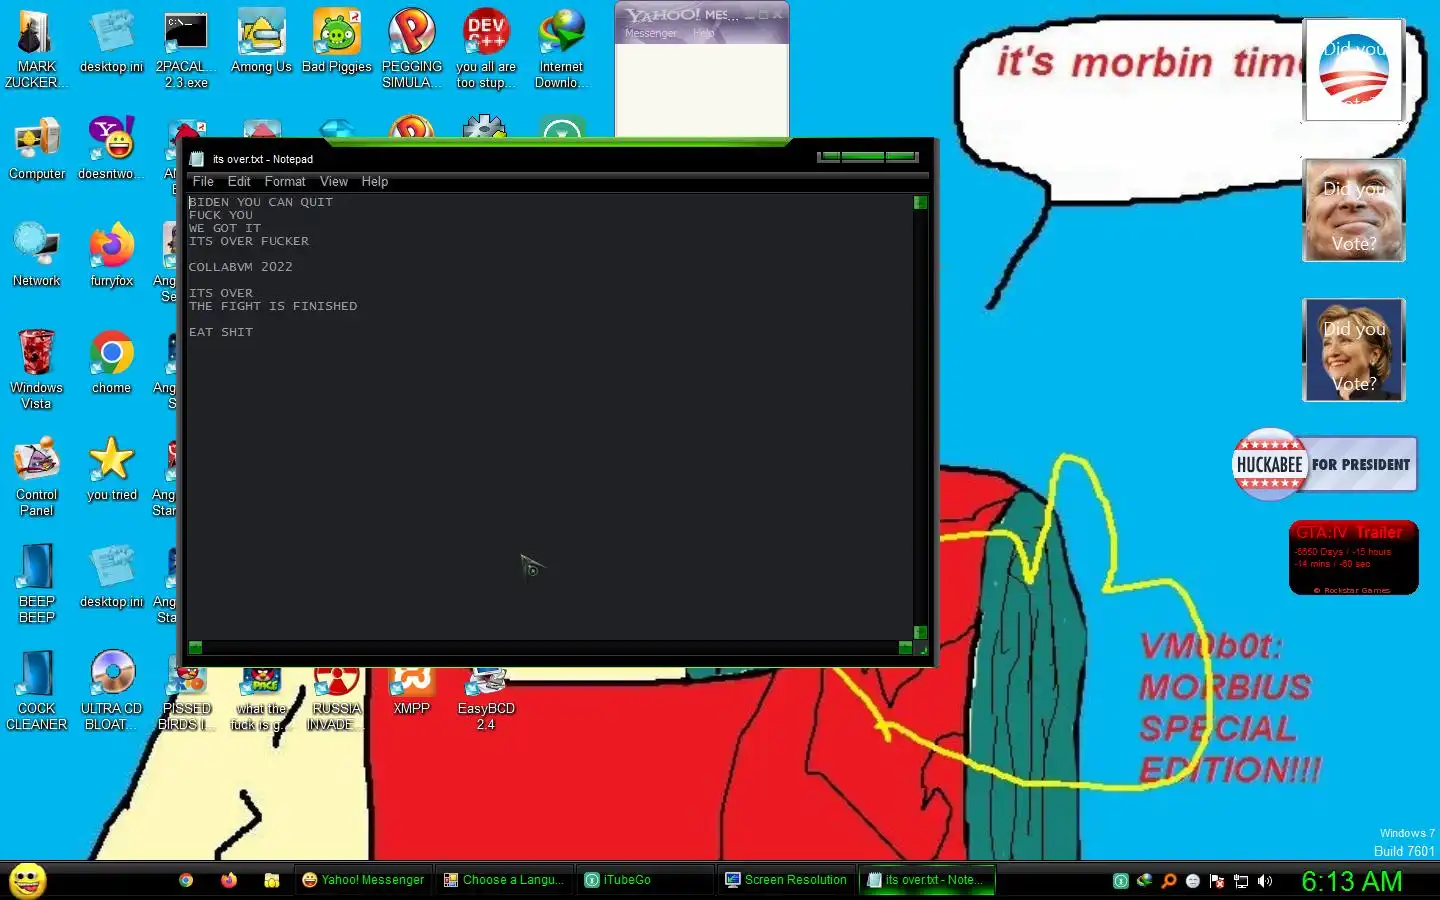This screenshot has width=1440, height=900.
Task: Open the Windows Vista recycle bin icon
Action: click(x=36, y=369)
